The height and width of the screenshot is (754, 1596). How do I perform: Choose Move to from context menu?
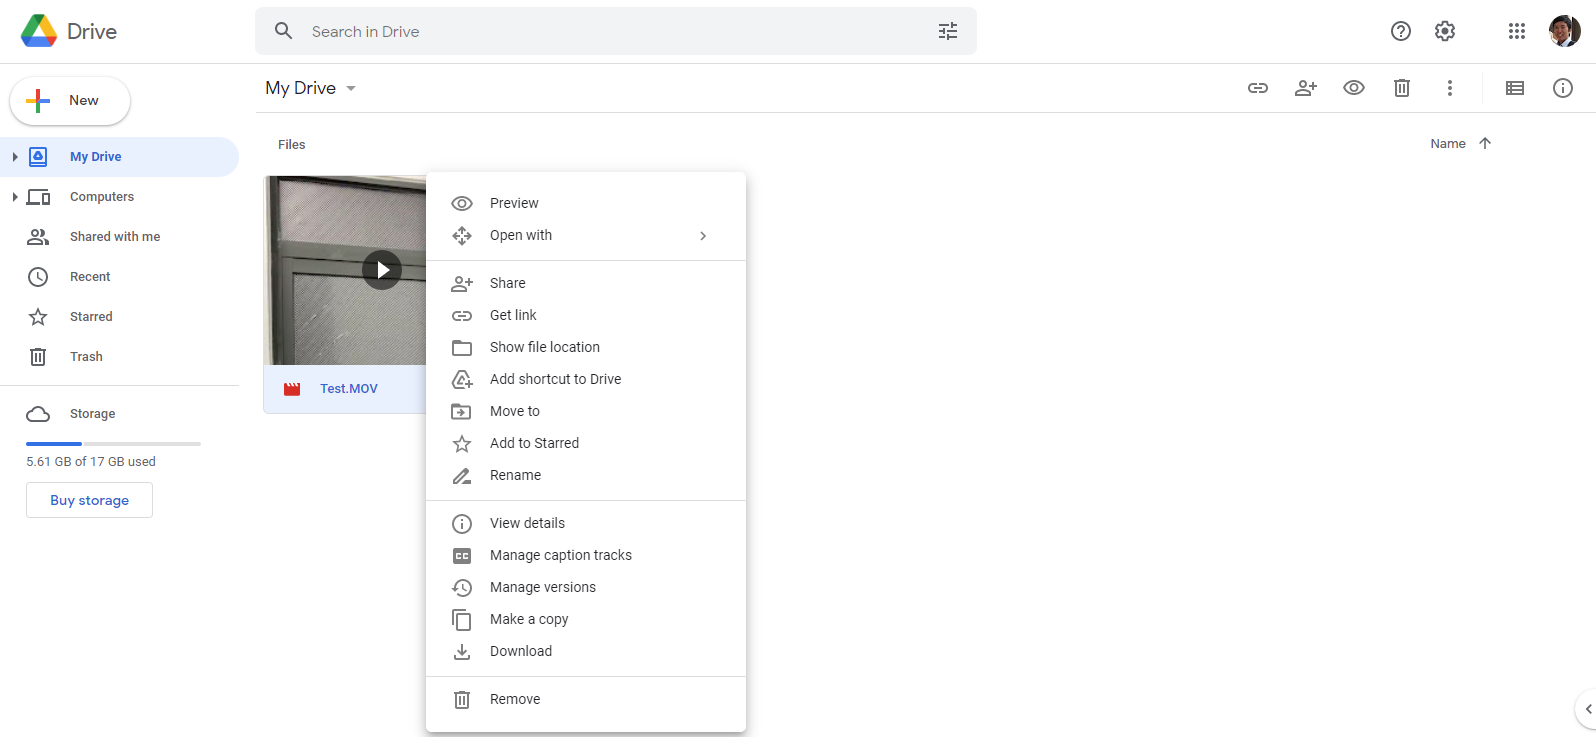tap(586, 411)
